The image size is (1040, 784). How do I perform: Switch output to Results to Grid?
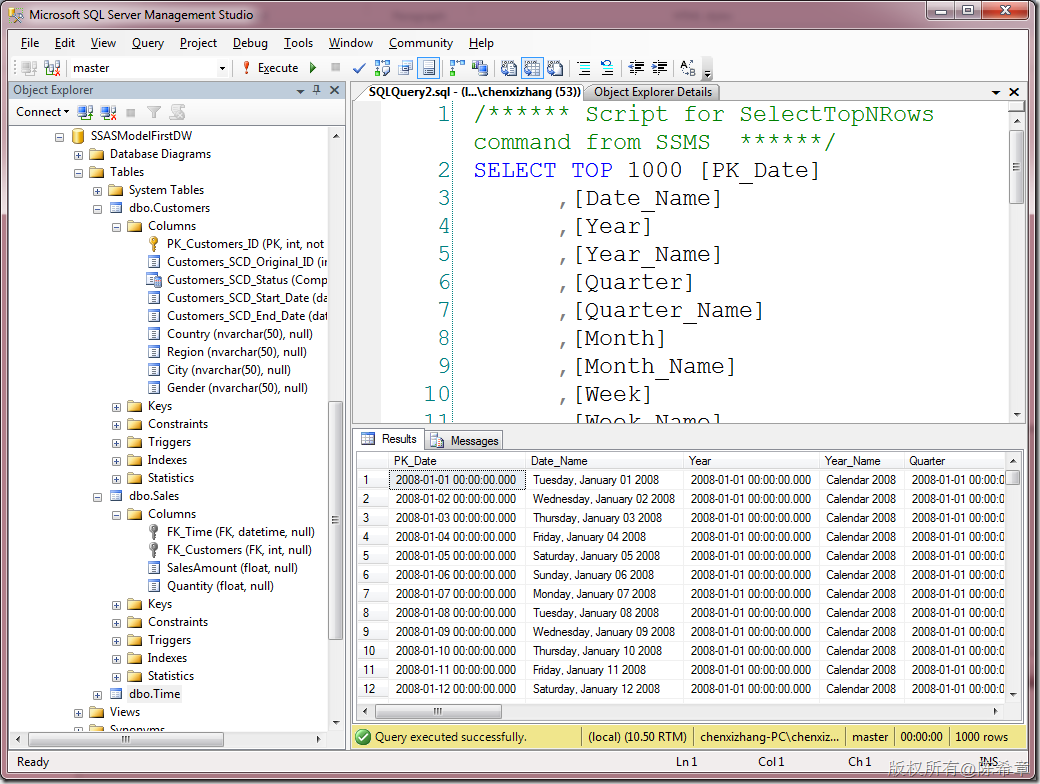coord(532,68)
